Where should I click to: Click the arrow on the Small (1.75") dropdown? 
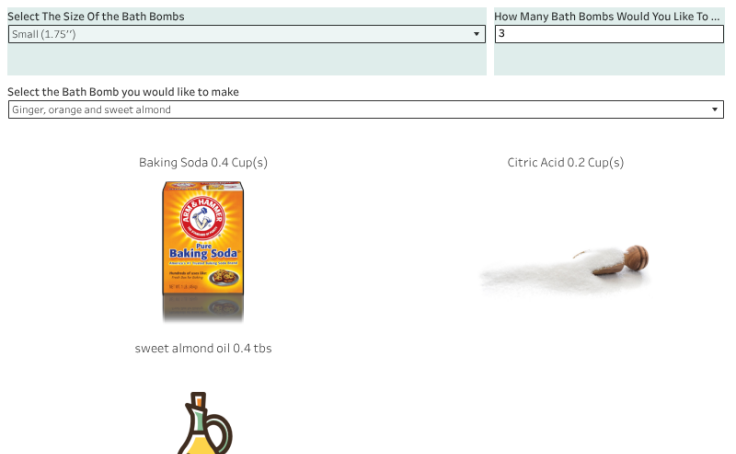coord(476,34)
